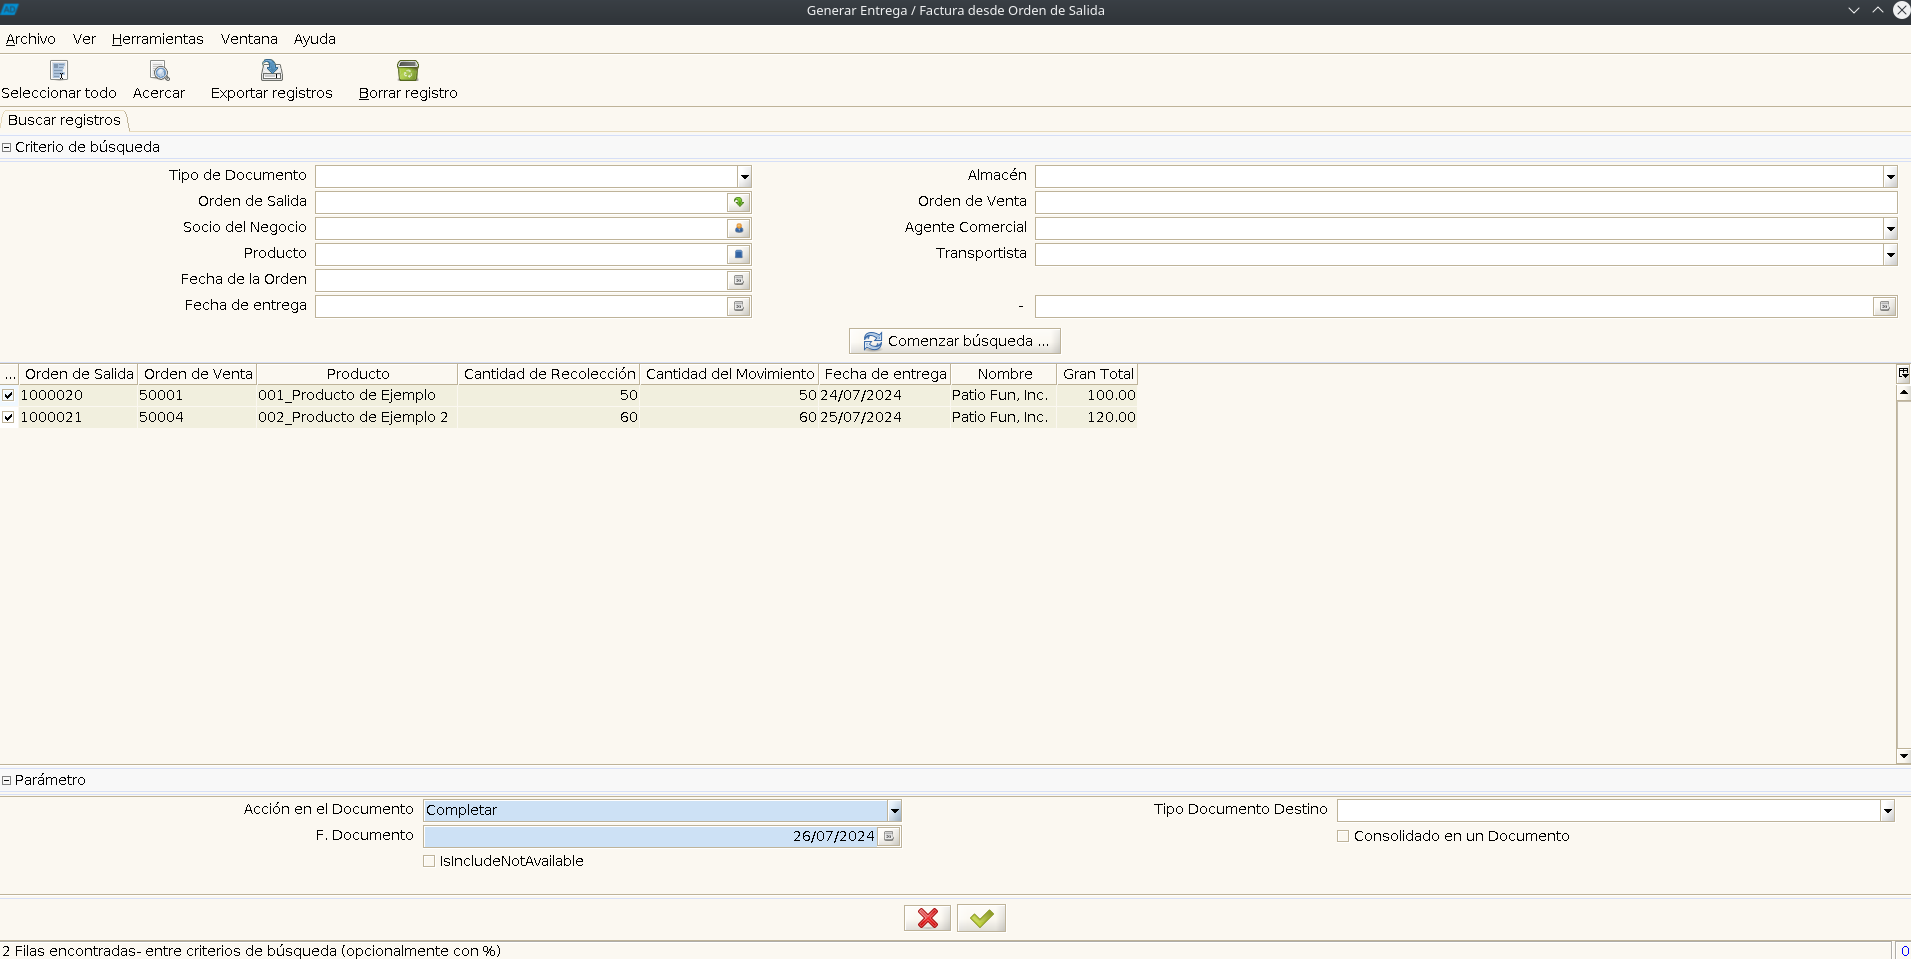Click the Borrar registro trash icon

pos(408,70)
